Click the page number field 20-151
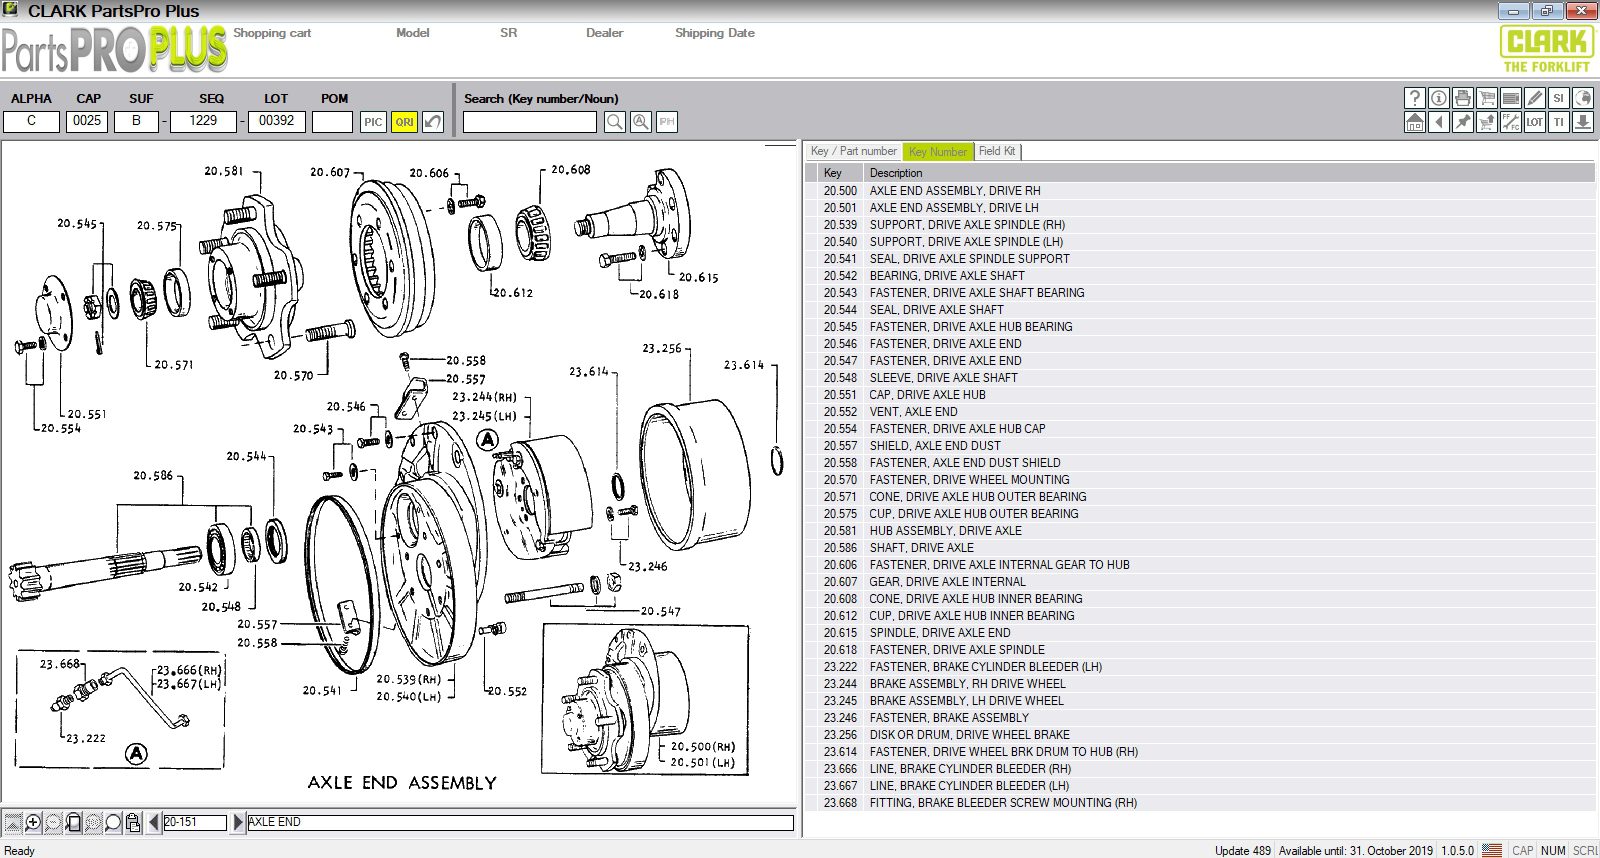The height and width of the screenshot is (858, 1600). (x=195, y=822)
